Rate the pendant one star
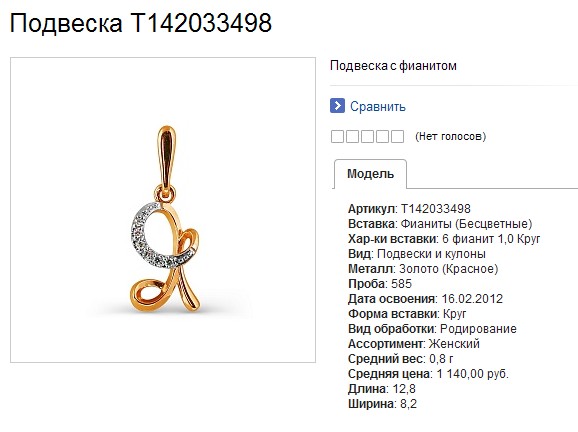This screenshot has width=578, height=432. (337, 136)
